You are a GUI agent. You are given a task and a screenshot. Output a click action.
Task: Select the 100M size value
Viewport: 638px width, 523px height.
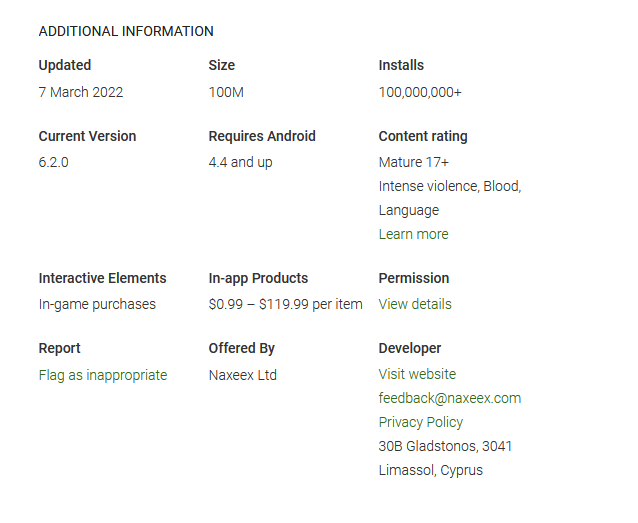coord(226,92)
